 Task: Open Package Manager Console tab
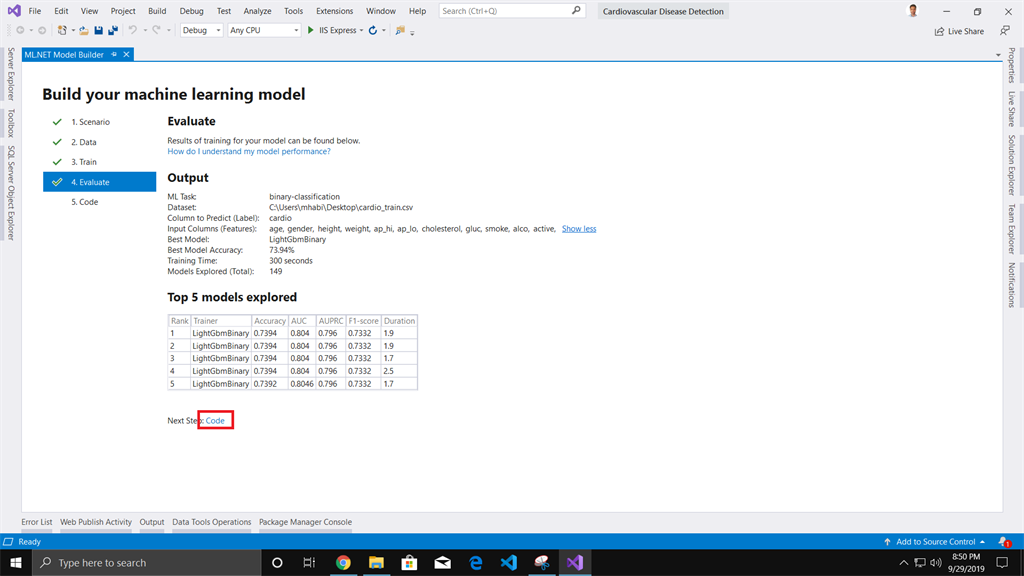point(305,522)
